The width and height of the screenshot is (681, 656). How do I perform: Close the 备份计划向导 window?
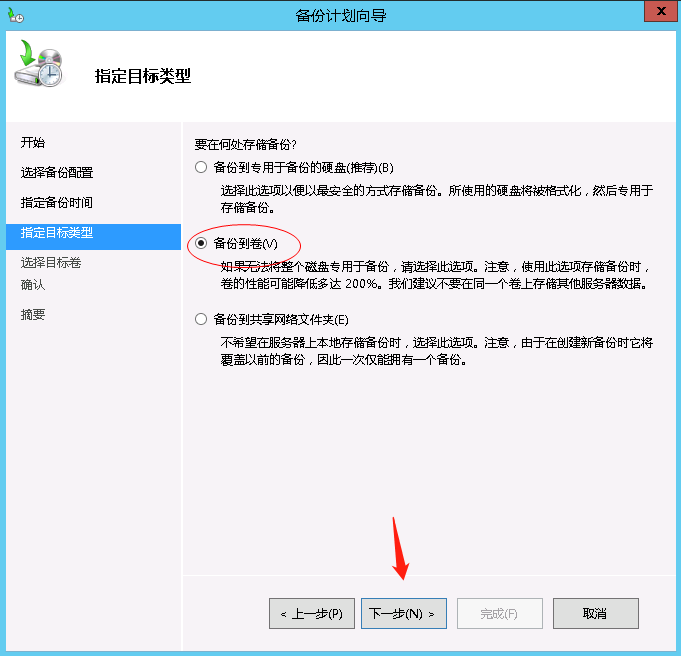coord(661,11)
